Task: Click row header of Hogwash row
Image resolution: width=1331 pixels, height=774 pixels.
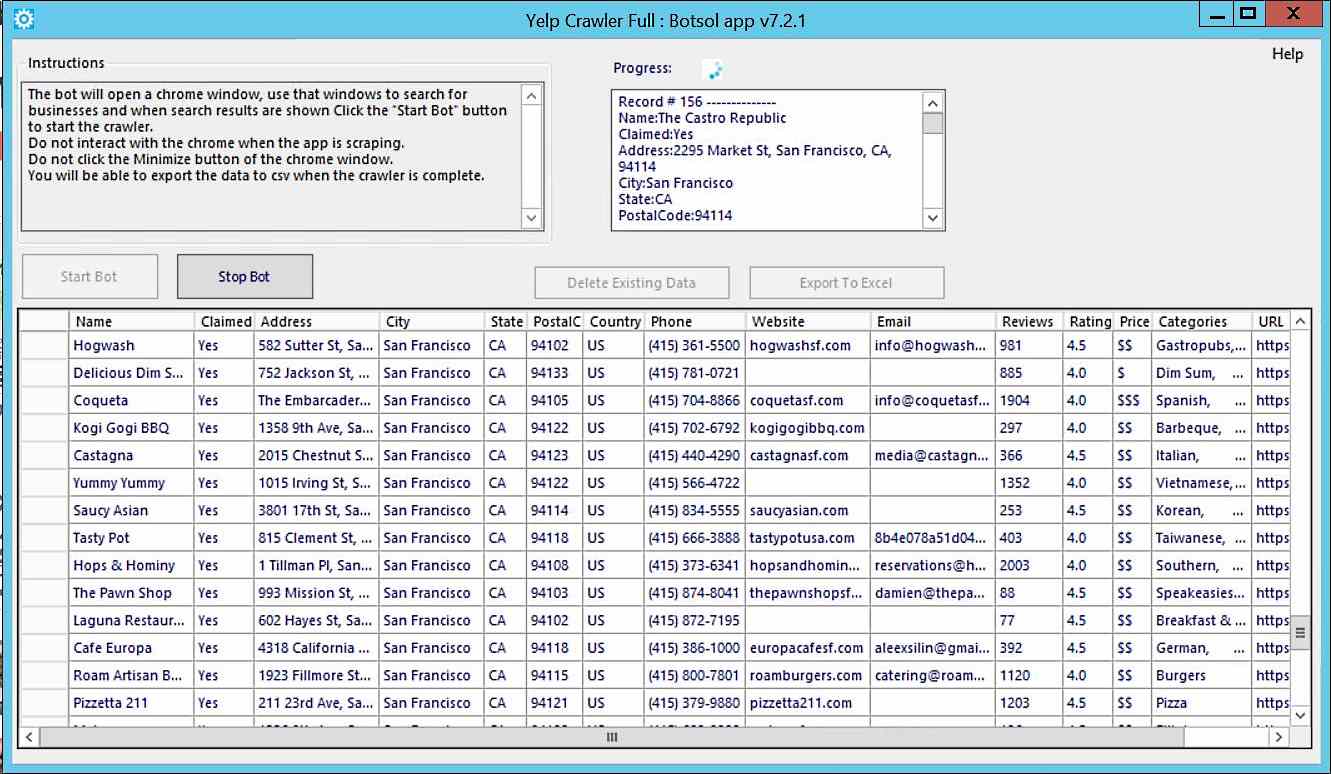Action: [x=44, y=346]
